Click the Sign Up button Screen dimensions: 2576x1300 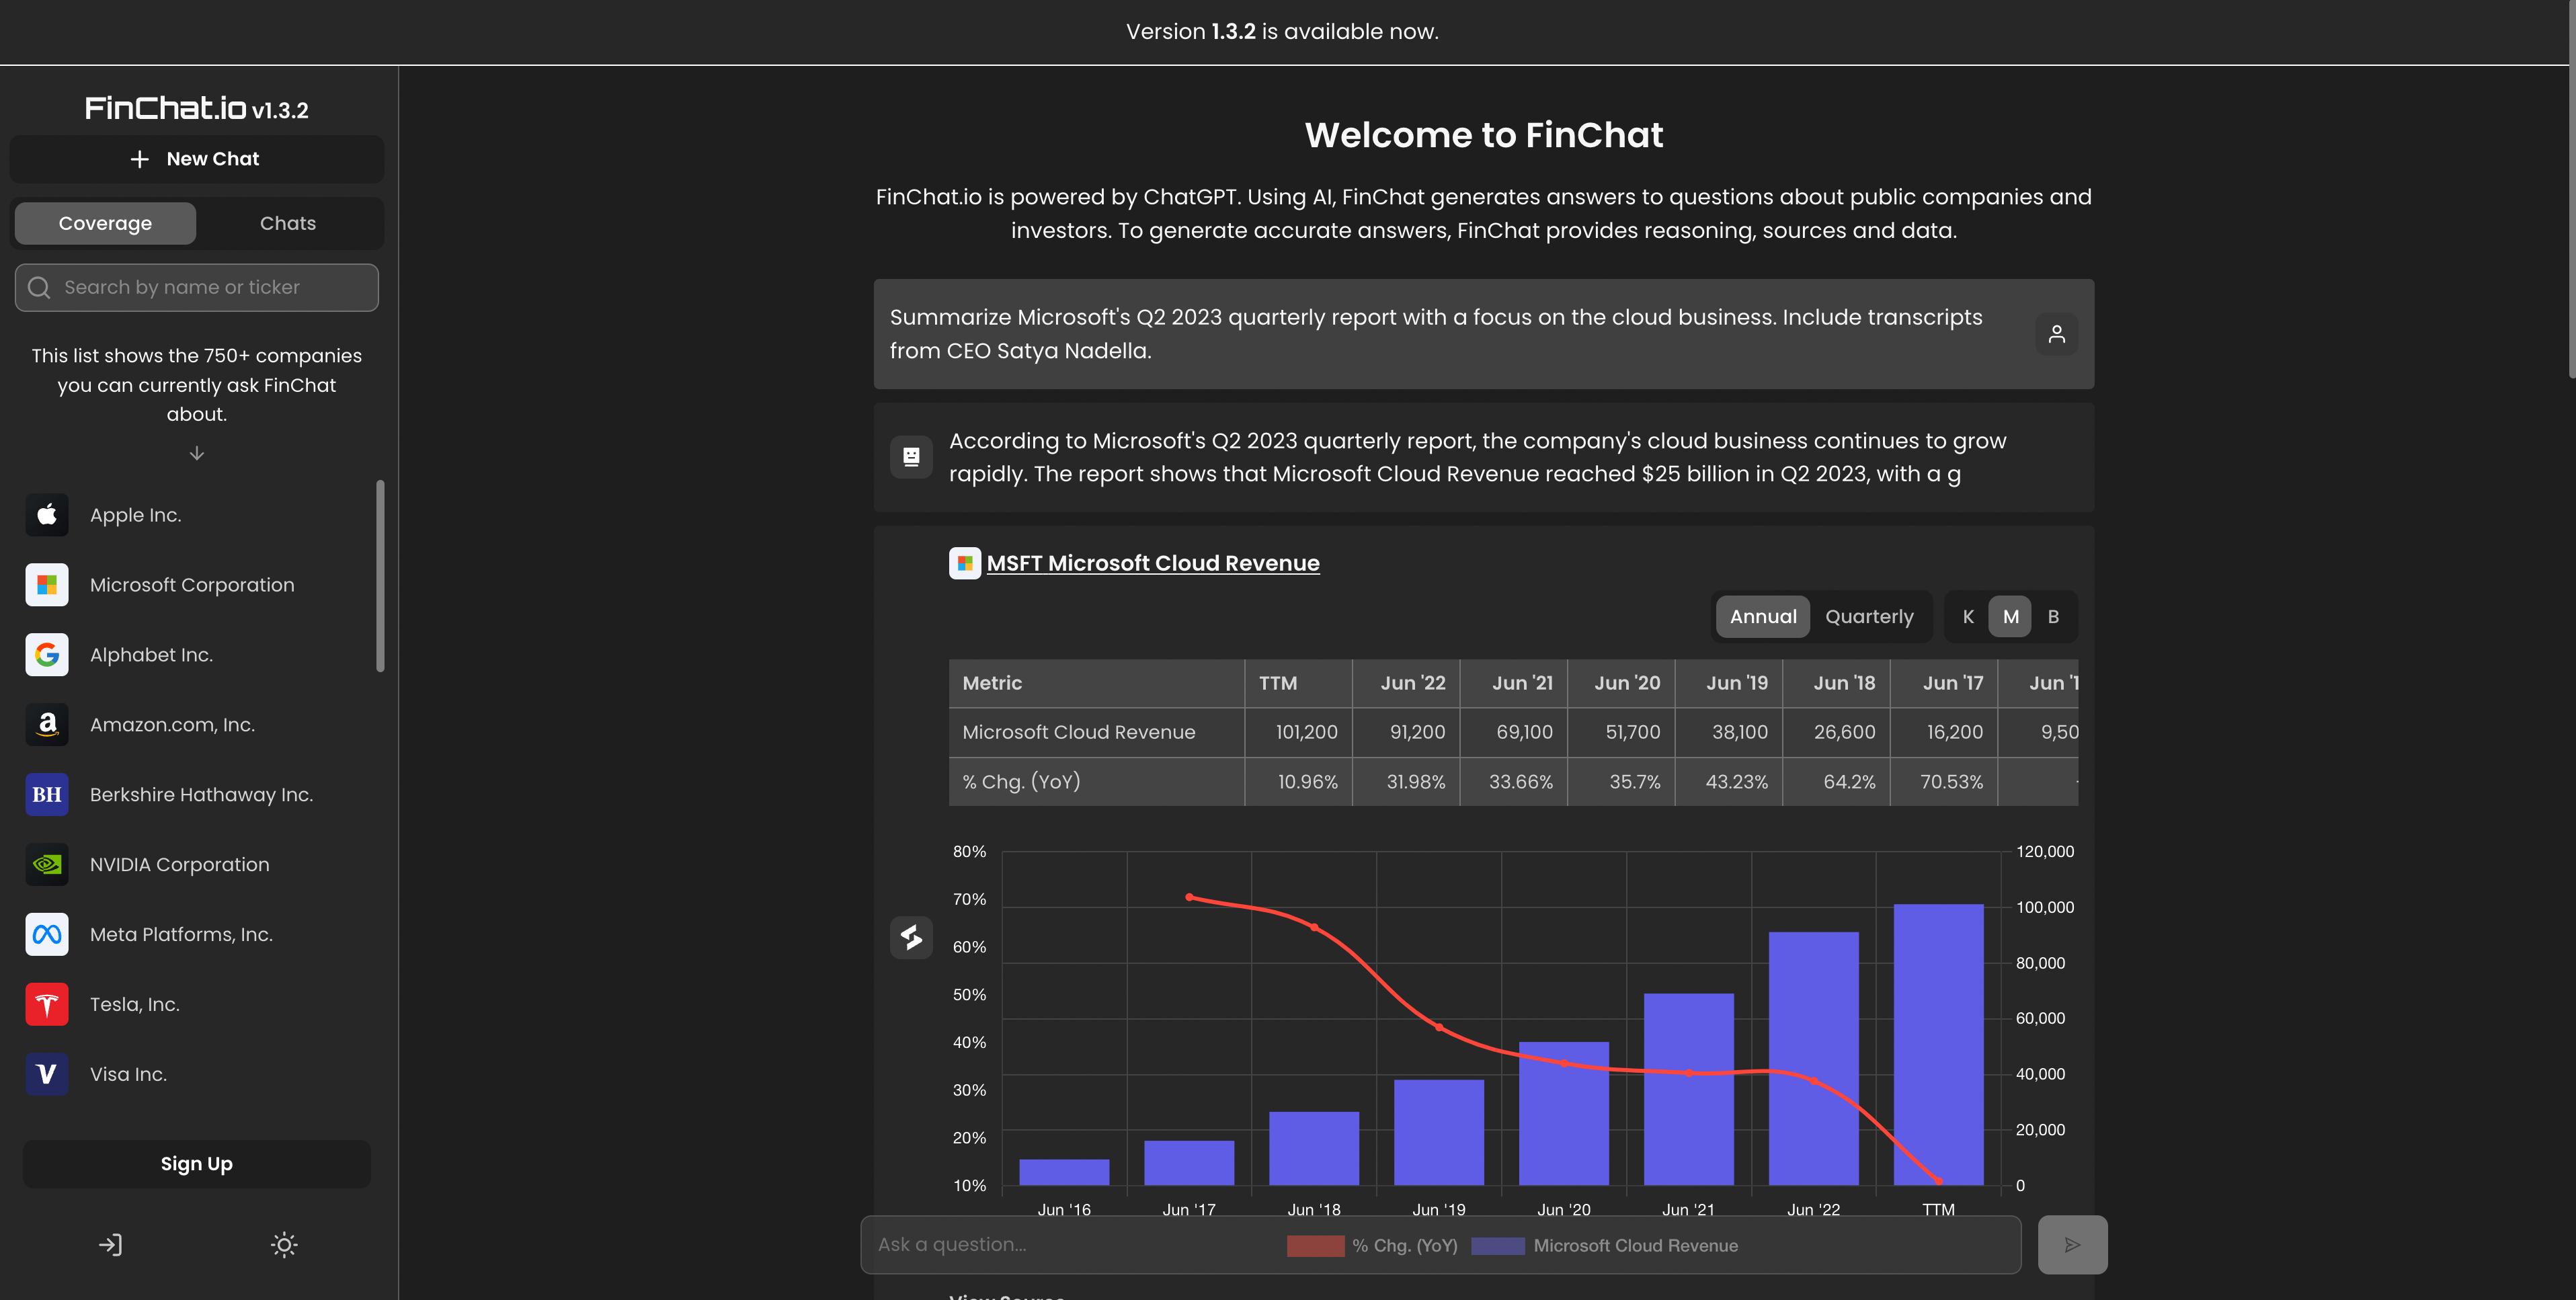[196, 1164]
